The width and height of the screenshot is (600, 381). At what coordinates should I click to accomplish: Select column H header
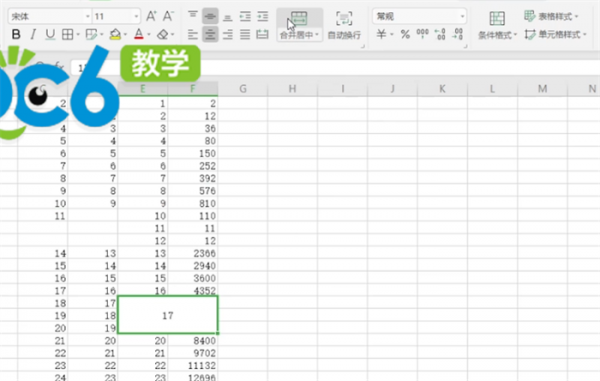[x=292, y=89]
